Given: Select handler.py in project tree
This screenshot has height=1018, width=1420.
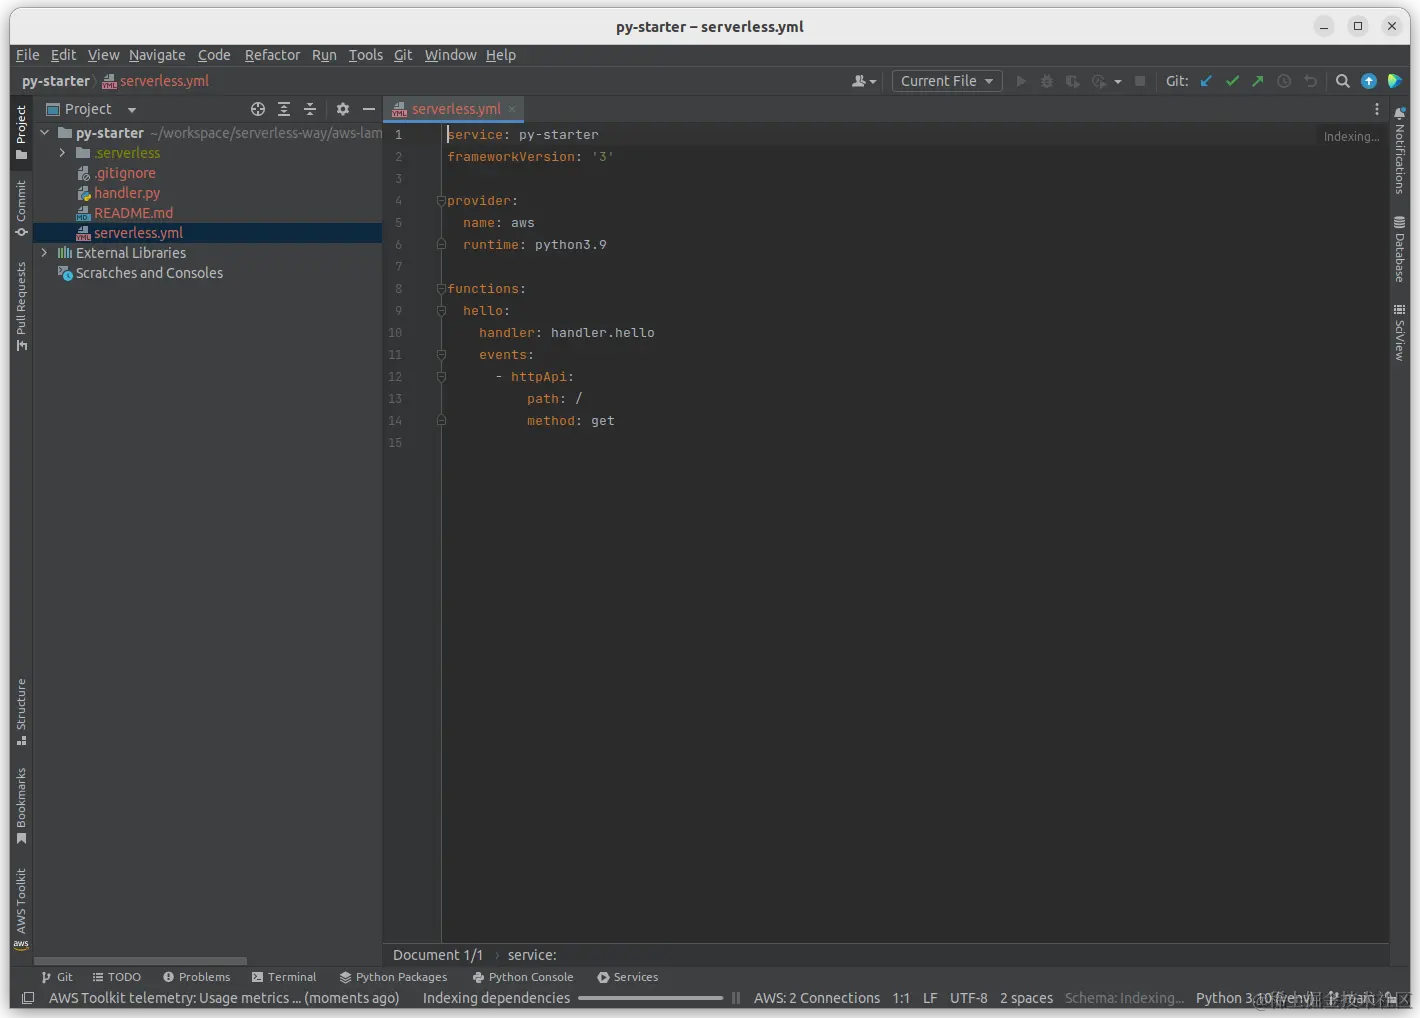Looking at the screenshot, I should pos(127,193).
